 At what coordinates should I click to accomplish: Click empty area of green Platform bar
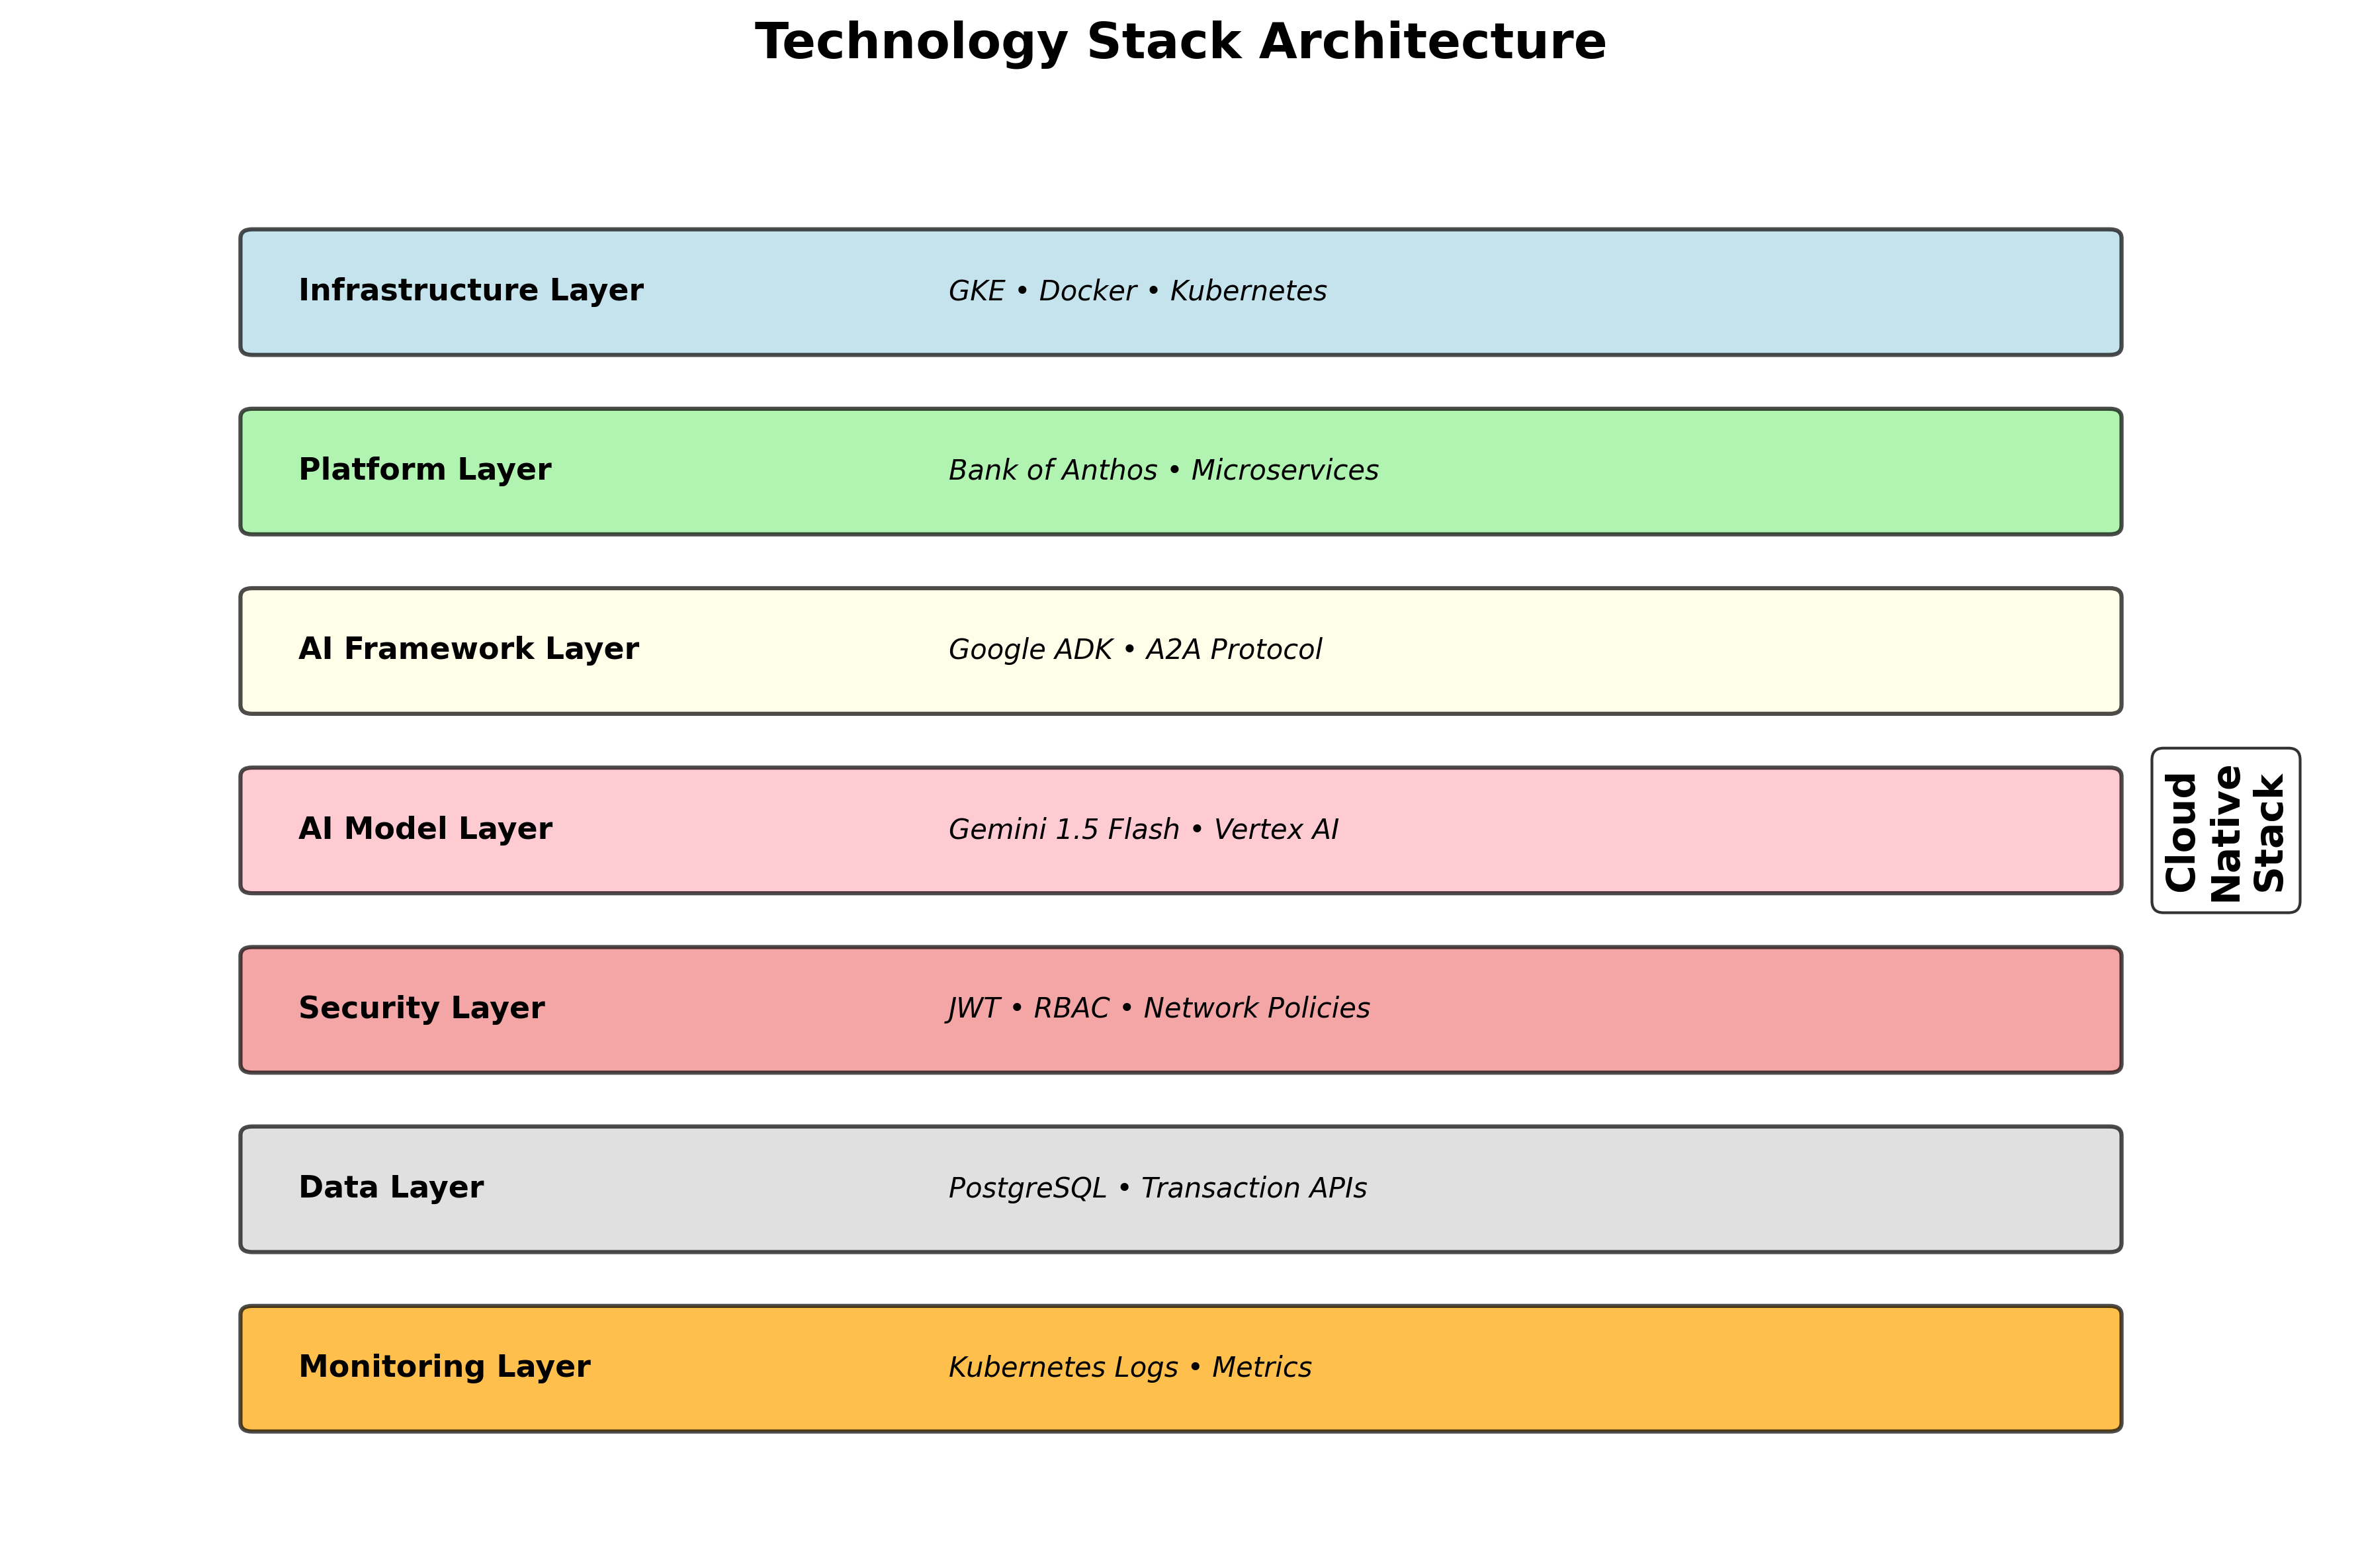1750,471
